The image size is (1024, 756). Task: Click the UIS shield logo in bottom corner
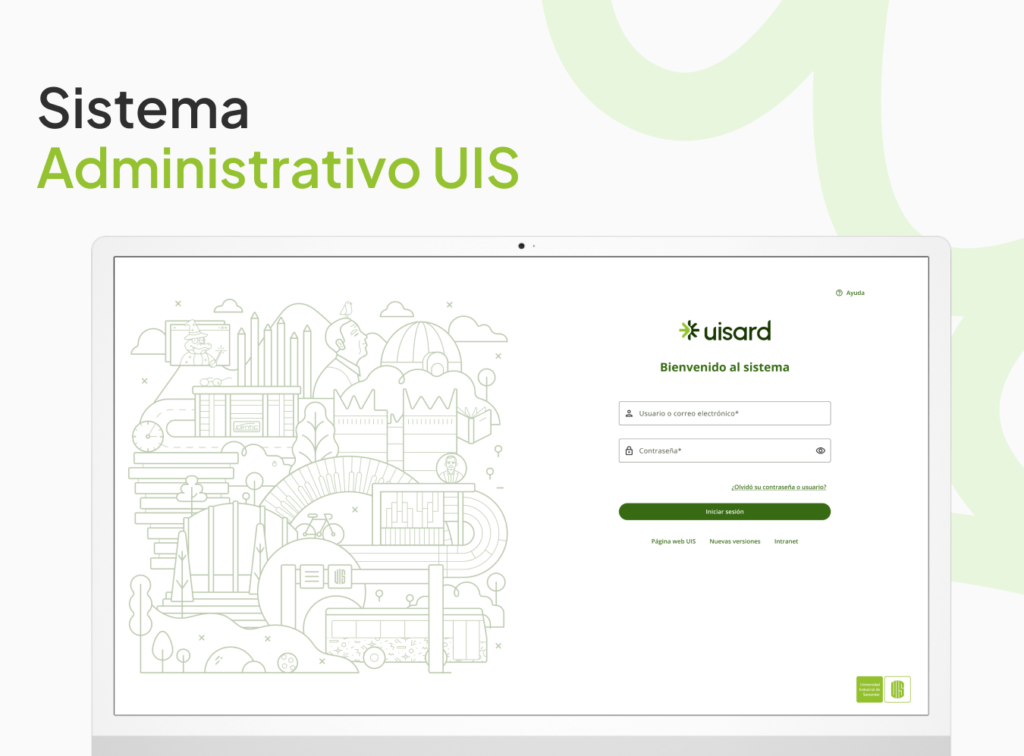coord(897,689)
